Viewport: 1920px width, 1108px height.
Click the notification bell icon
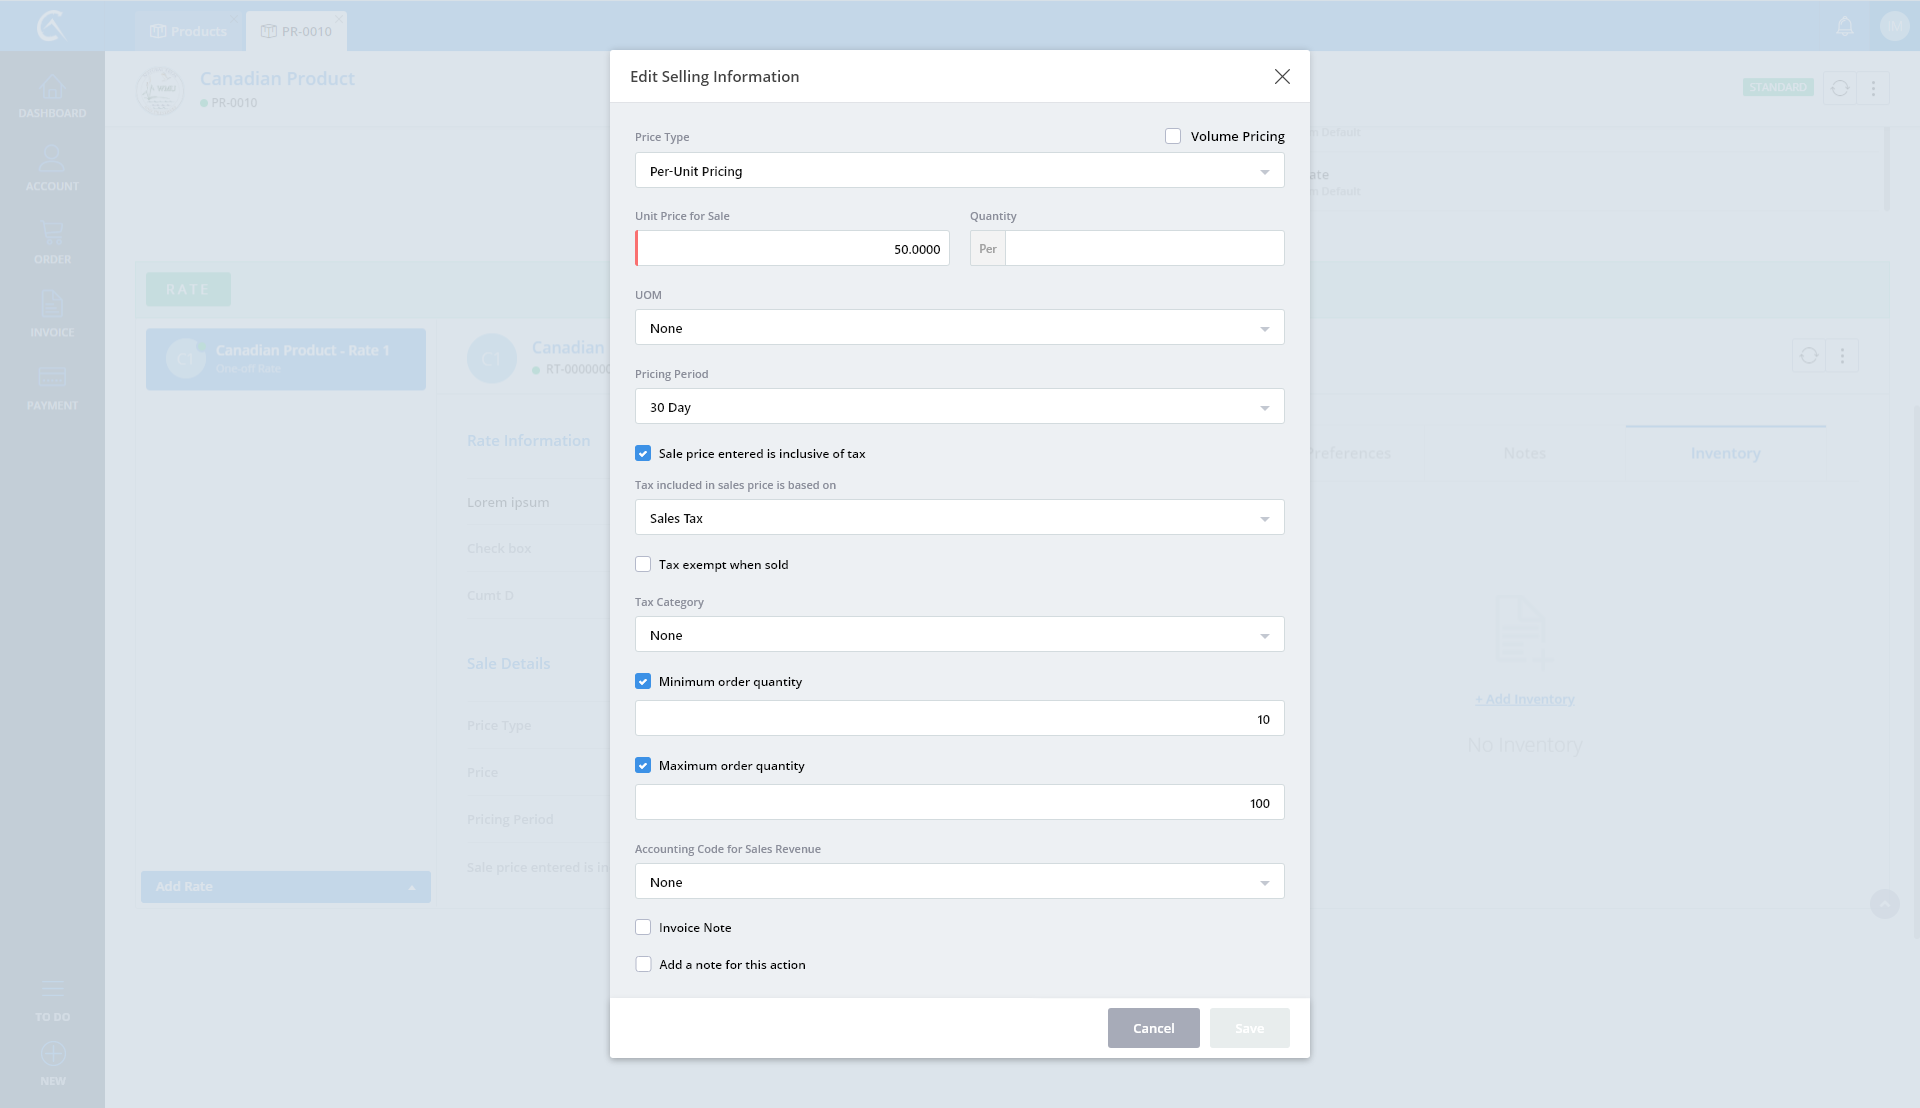[x=1845, y=27]
